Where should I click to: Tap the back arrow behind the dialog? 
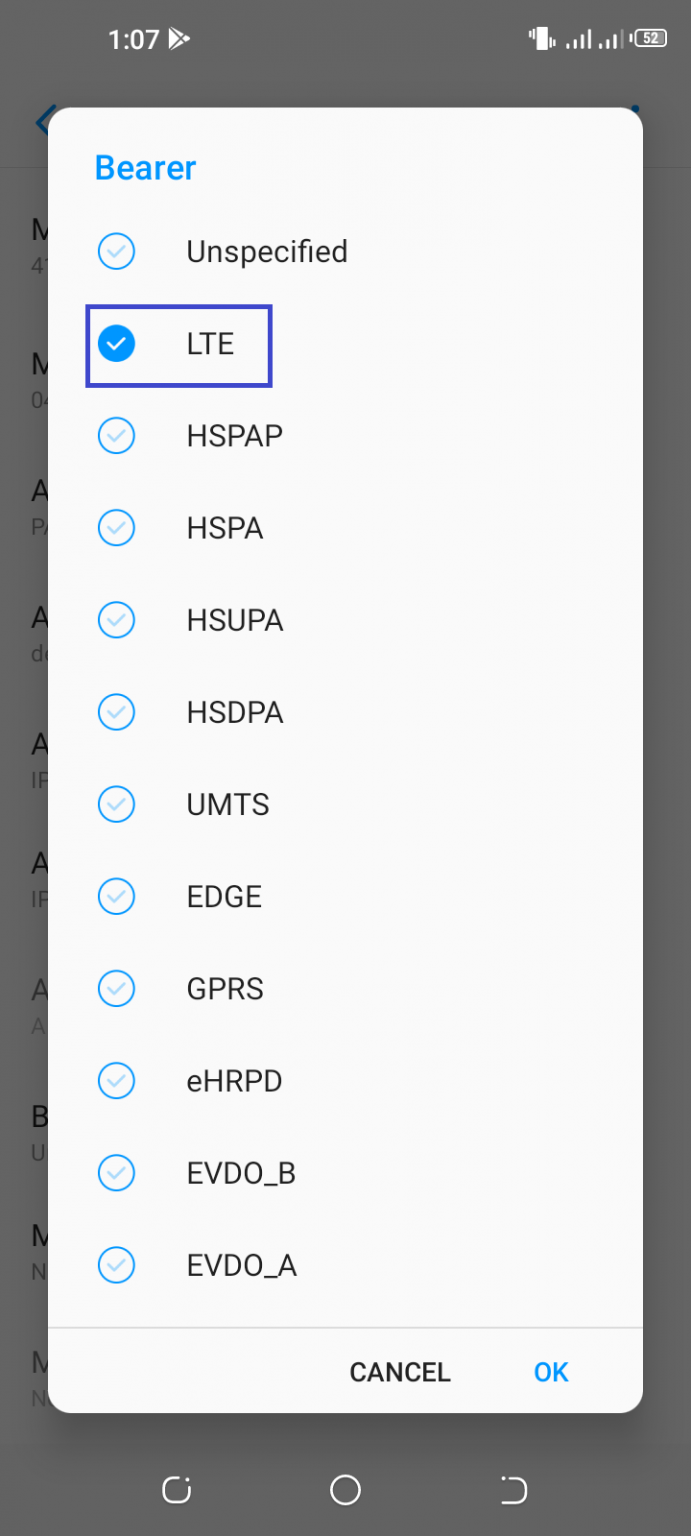click(x=42, y=123)
